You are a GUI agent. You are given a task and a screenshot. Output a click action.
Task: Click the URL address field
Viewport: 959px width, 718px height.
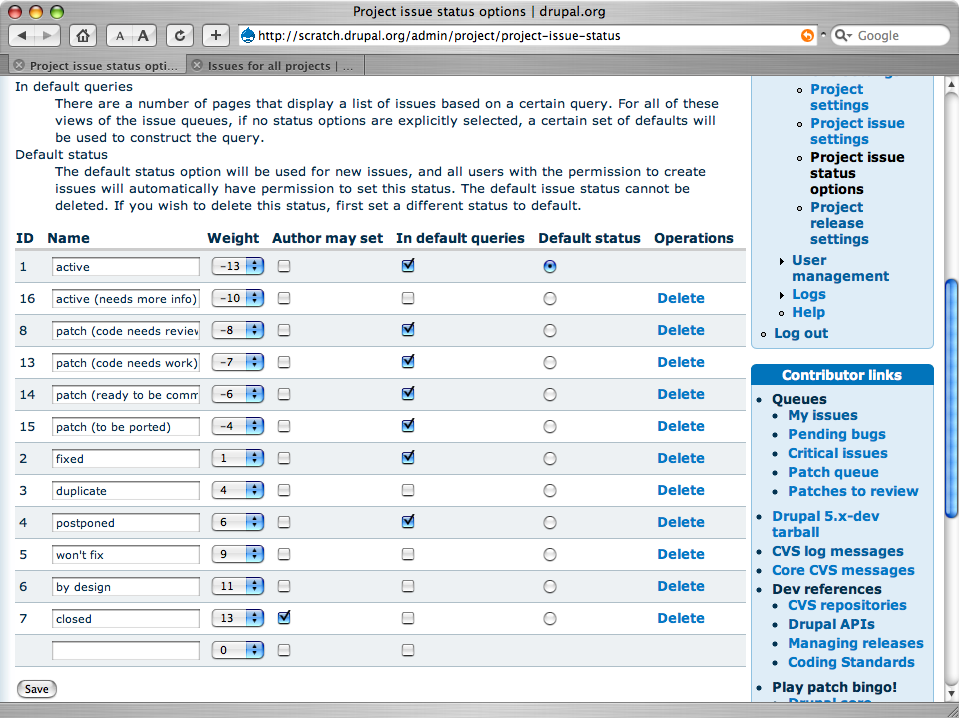coord(526,35)
